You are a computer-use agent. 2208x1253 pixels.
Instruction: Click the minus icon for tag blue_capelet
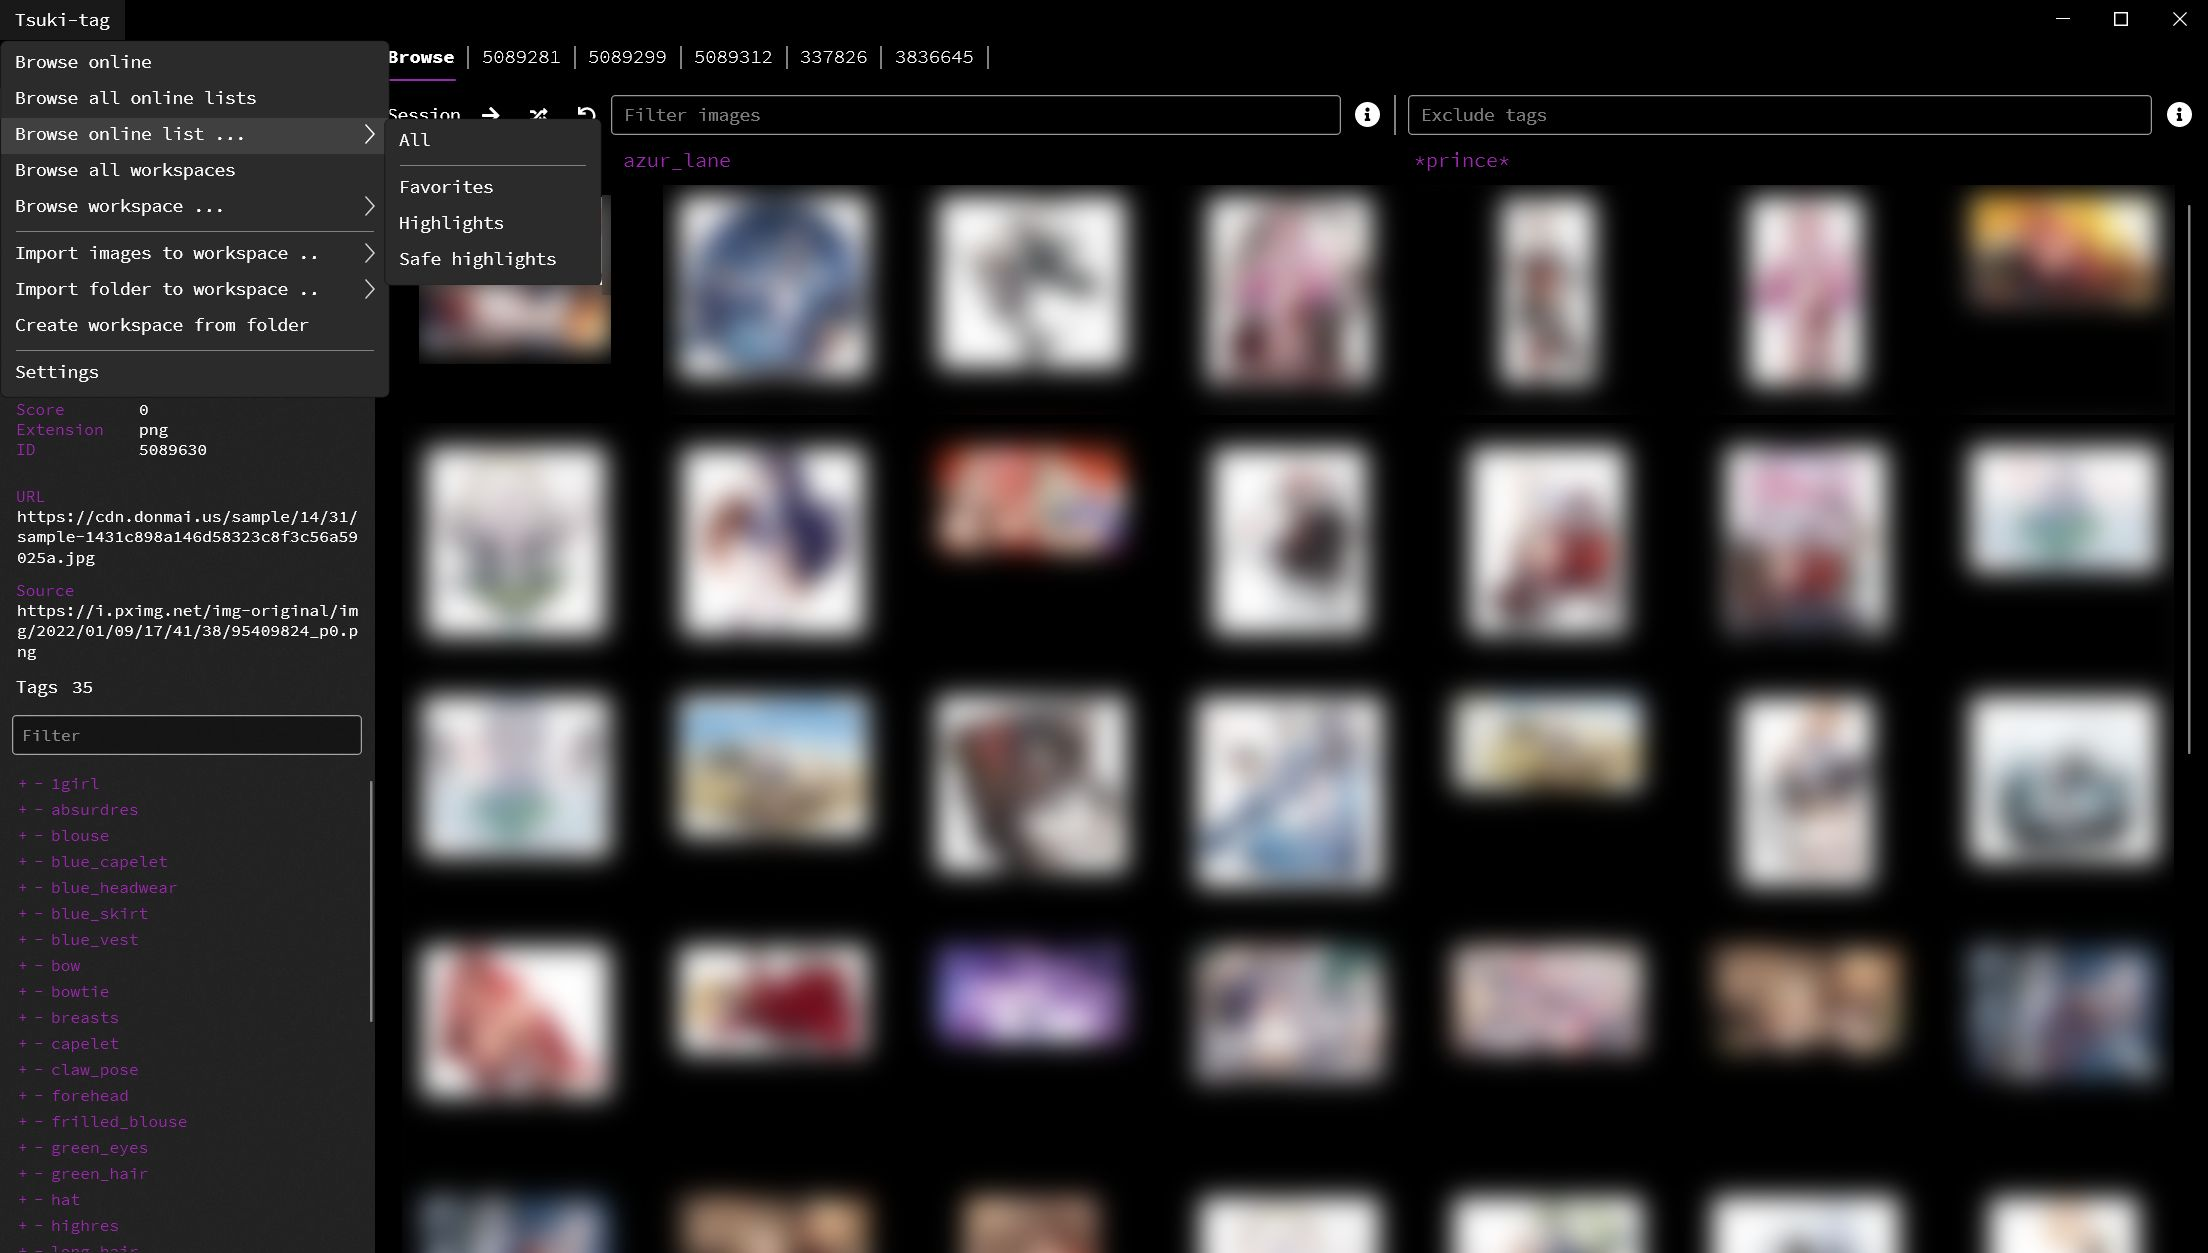[x=39, y=862]
